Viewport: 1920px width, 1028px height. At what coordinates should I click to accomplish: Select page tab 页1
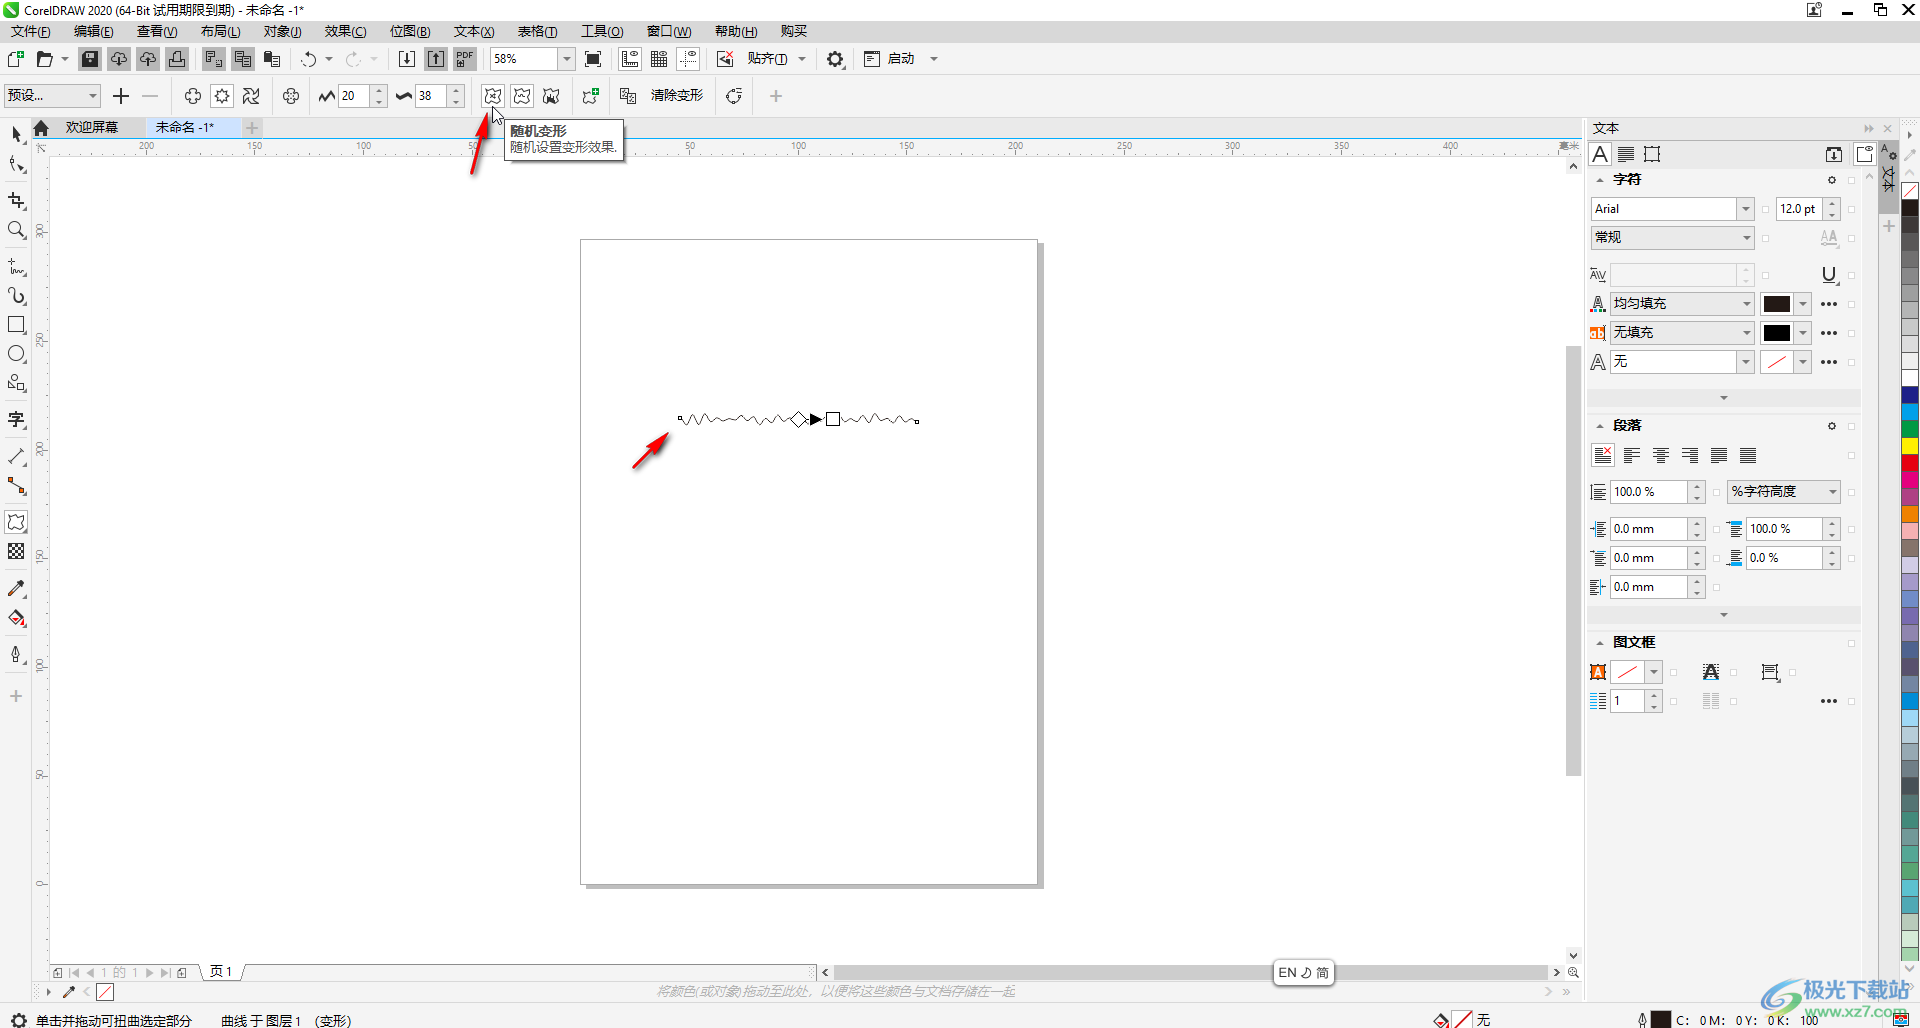point(221,972)
